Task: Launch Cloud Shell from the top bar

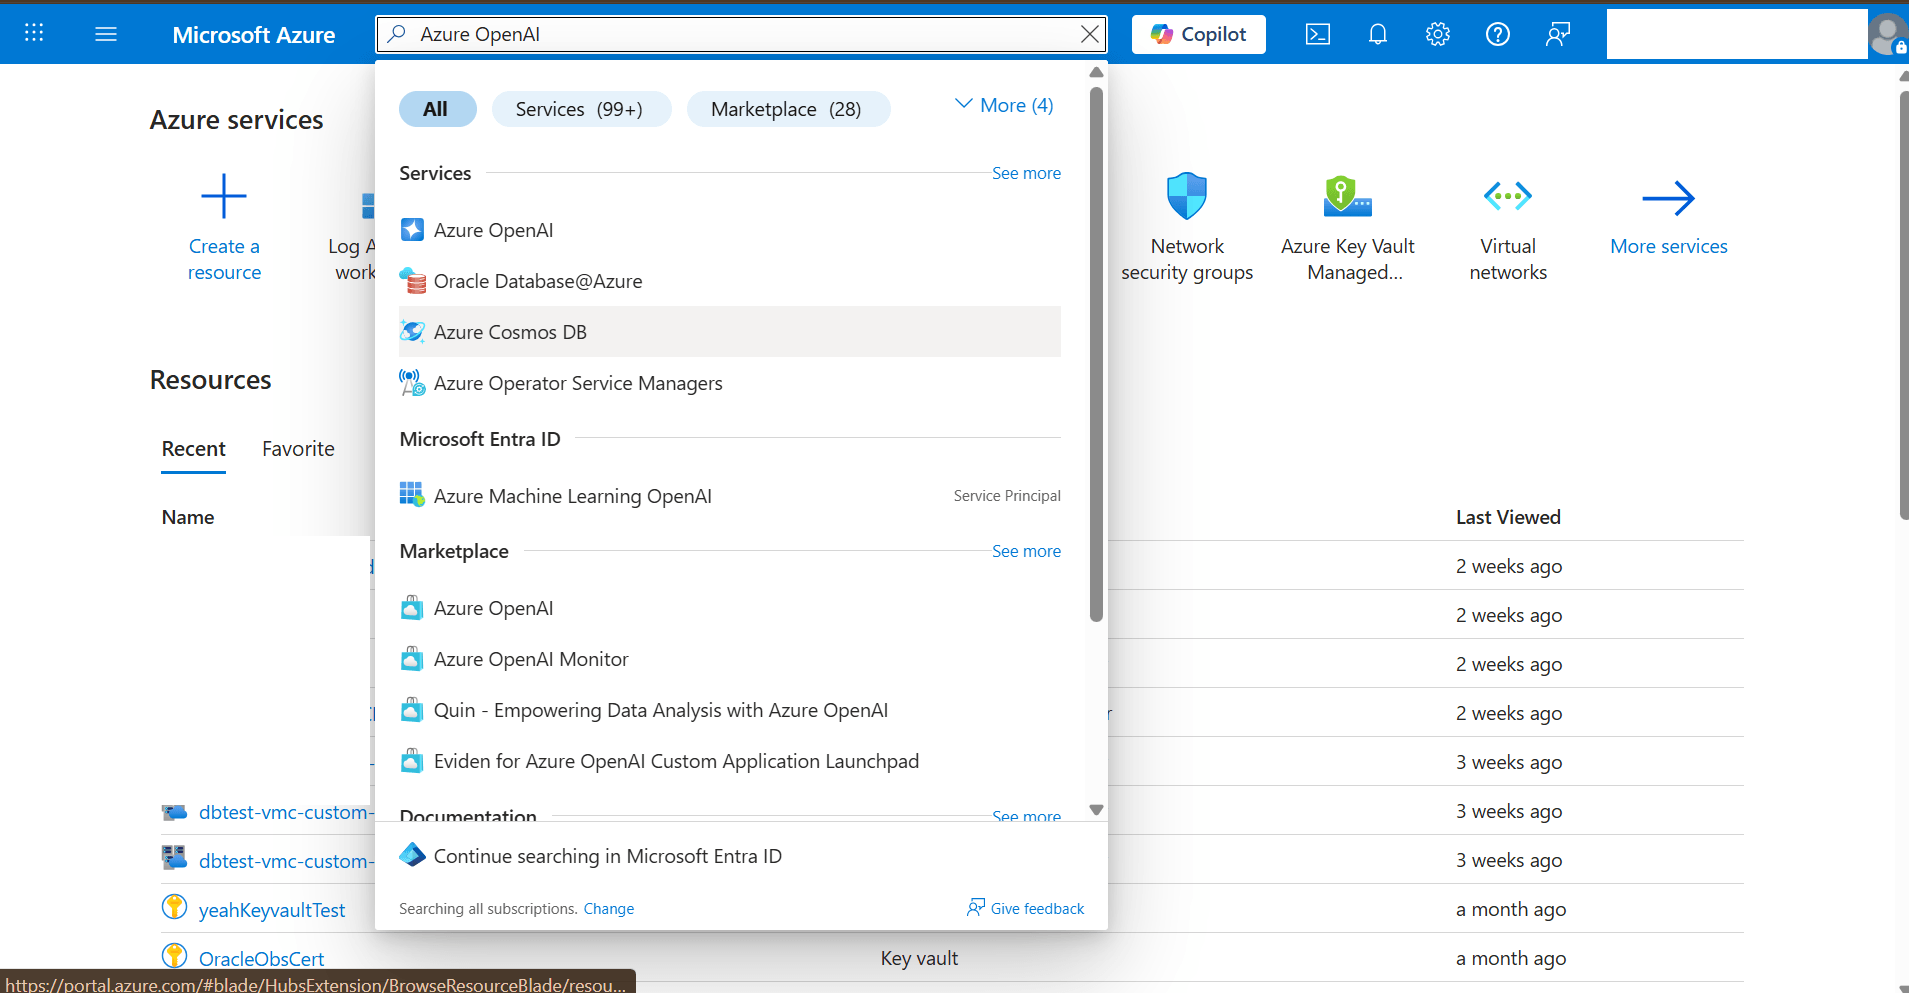Action: pos(1316,33)
